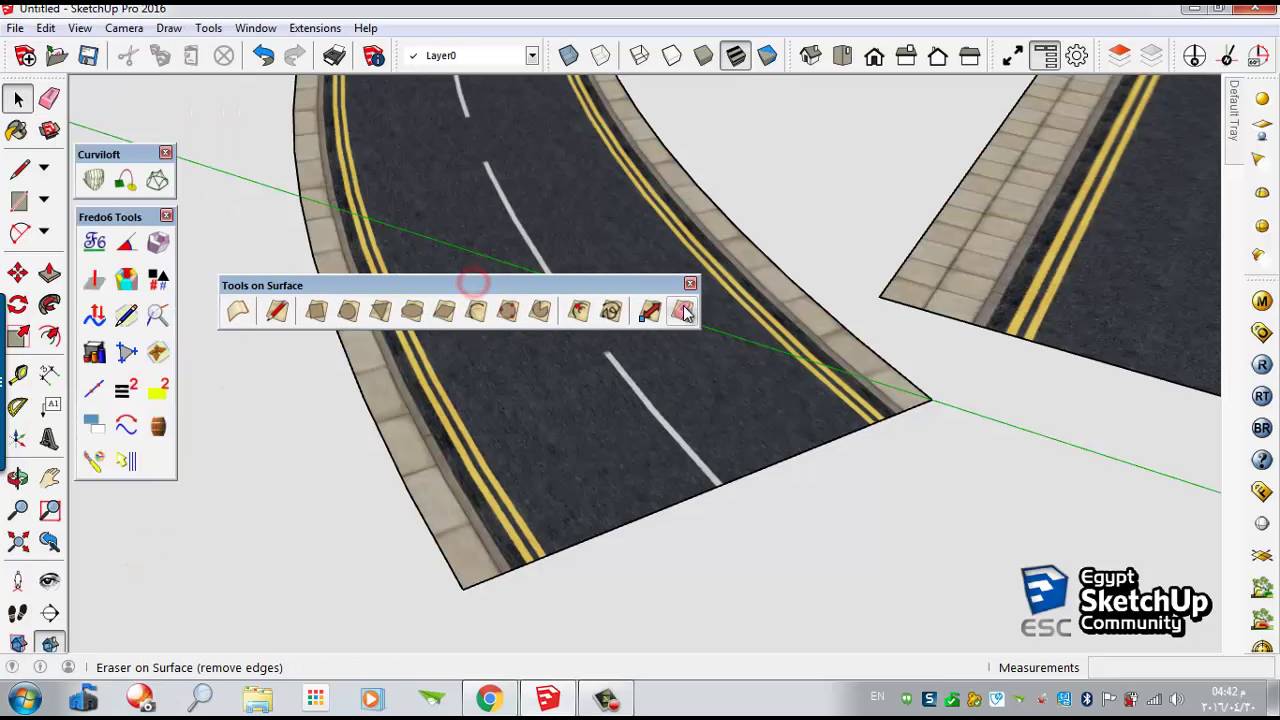Toggle the tray panel list toolbar button

tap(1045, 56)
